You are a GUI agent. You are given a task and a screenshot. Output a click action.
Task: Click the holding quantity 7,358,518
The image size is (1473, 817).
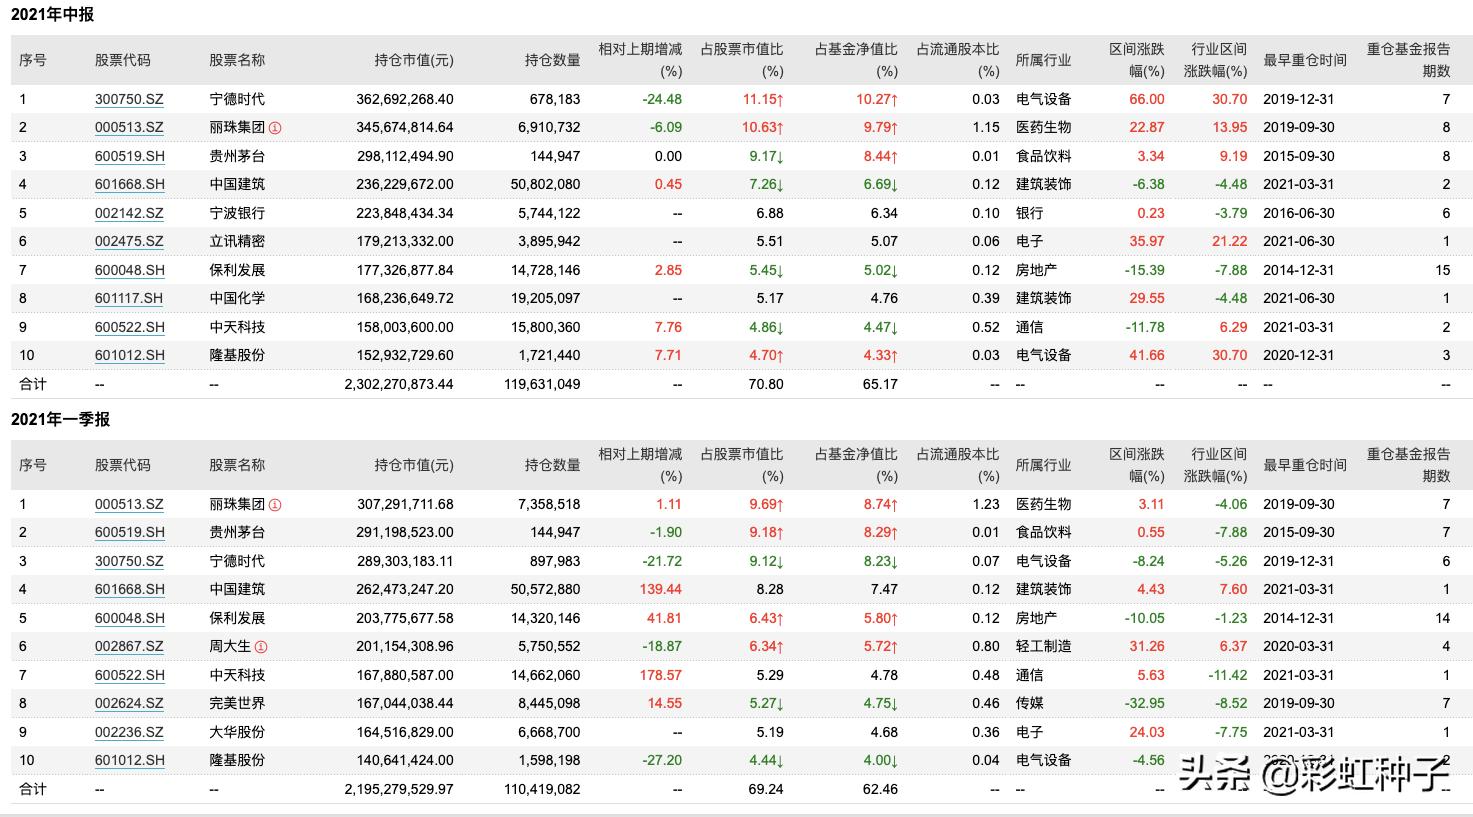click(549, 504)
